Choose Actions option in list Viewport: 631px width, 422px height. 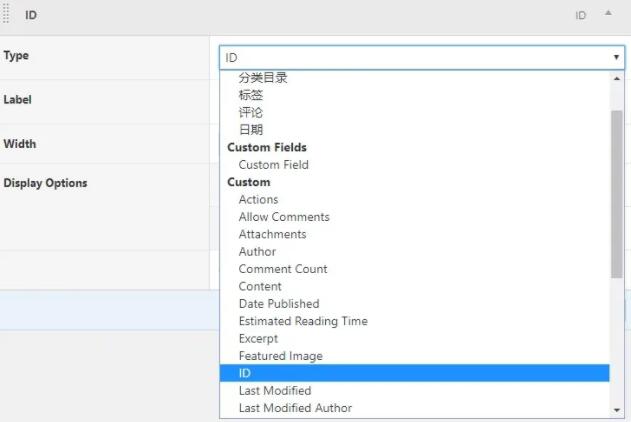pos(414,199)
